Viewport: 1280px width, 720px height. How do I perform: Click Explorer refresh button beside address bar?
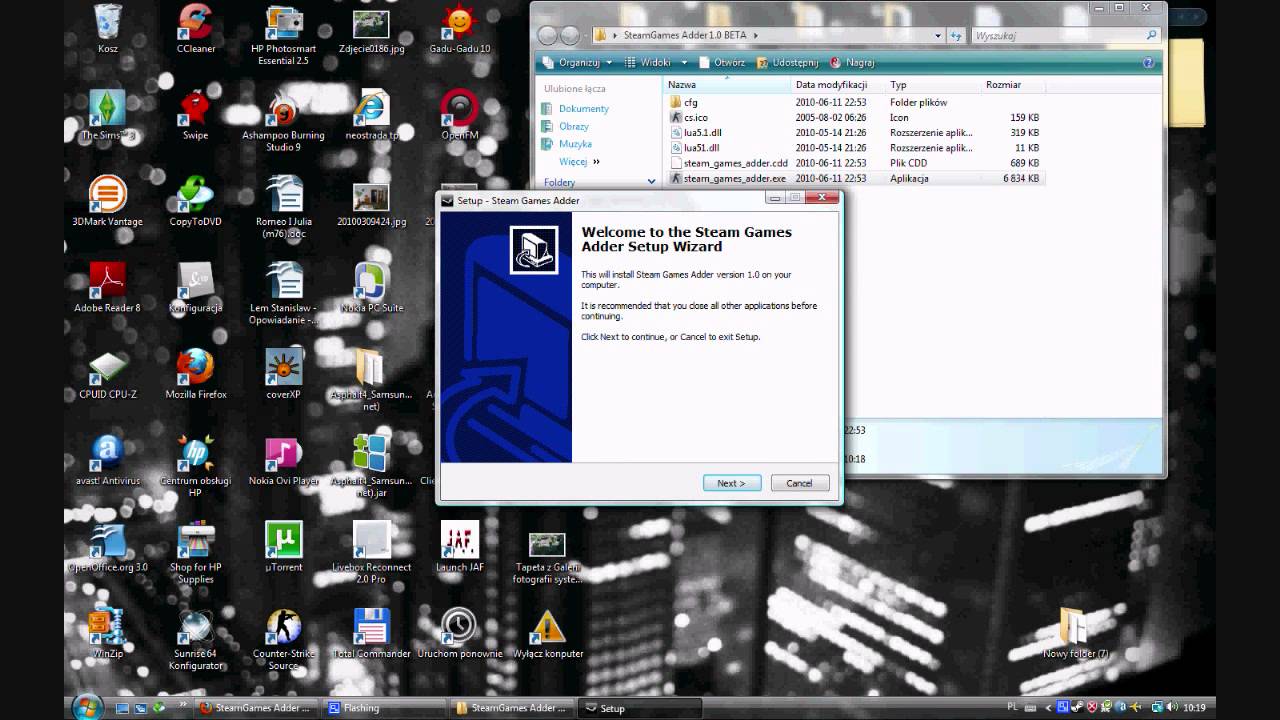(955, 35)
